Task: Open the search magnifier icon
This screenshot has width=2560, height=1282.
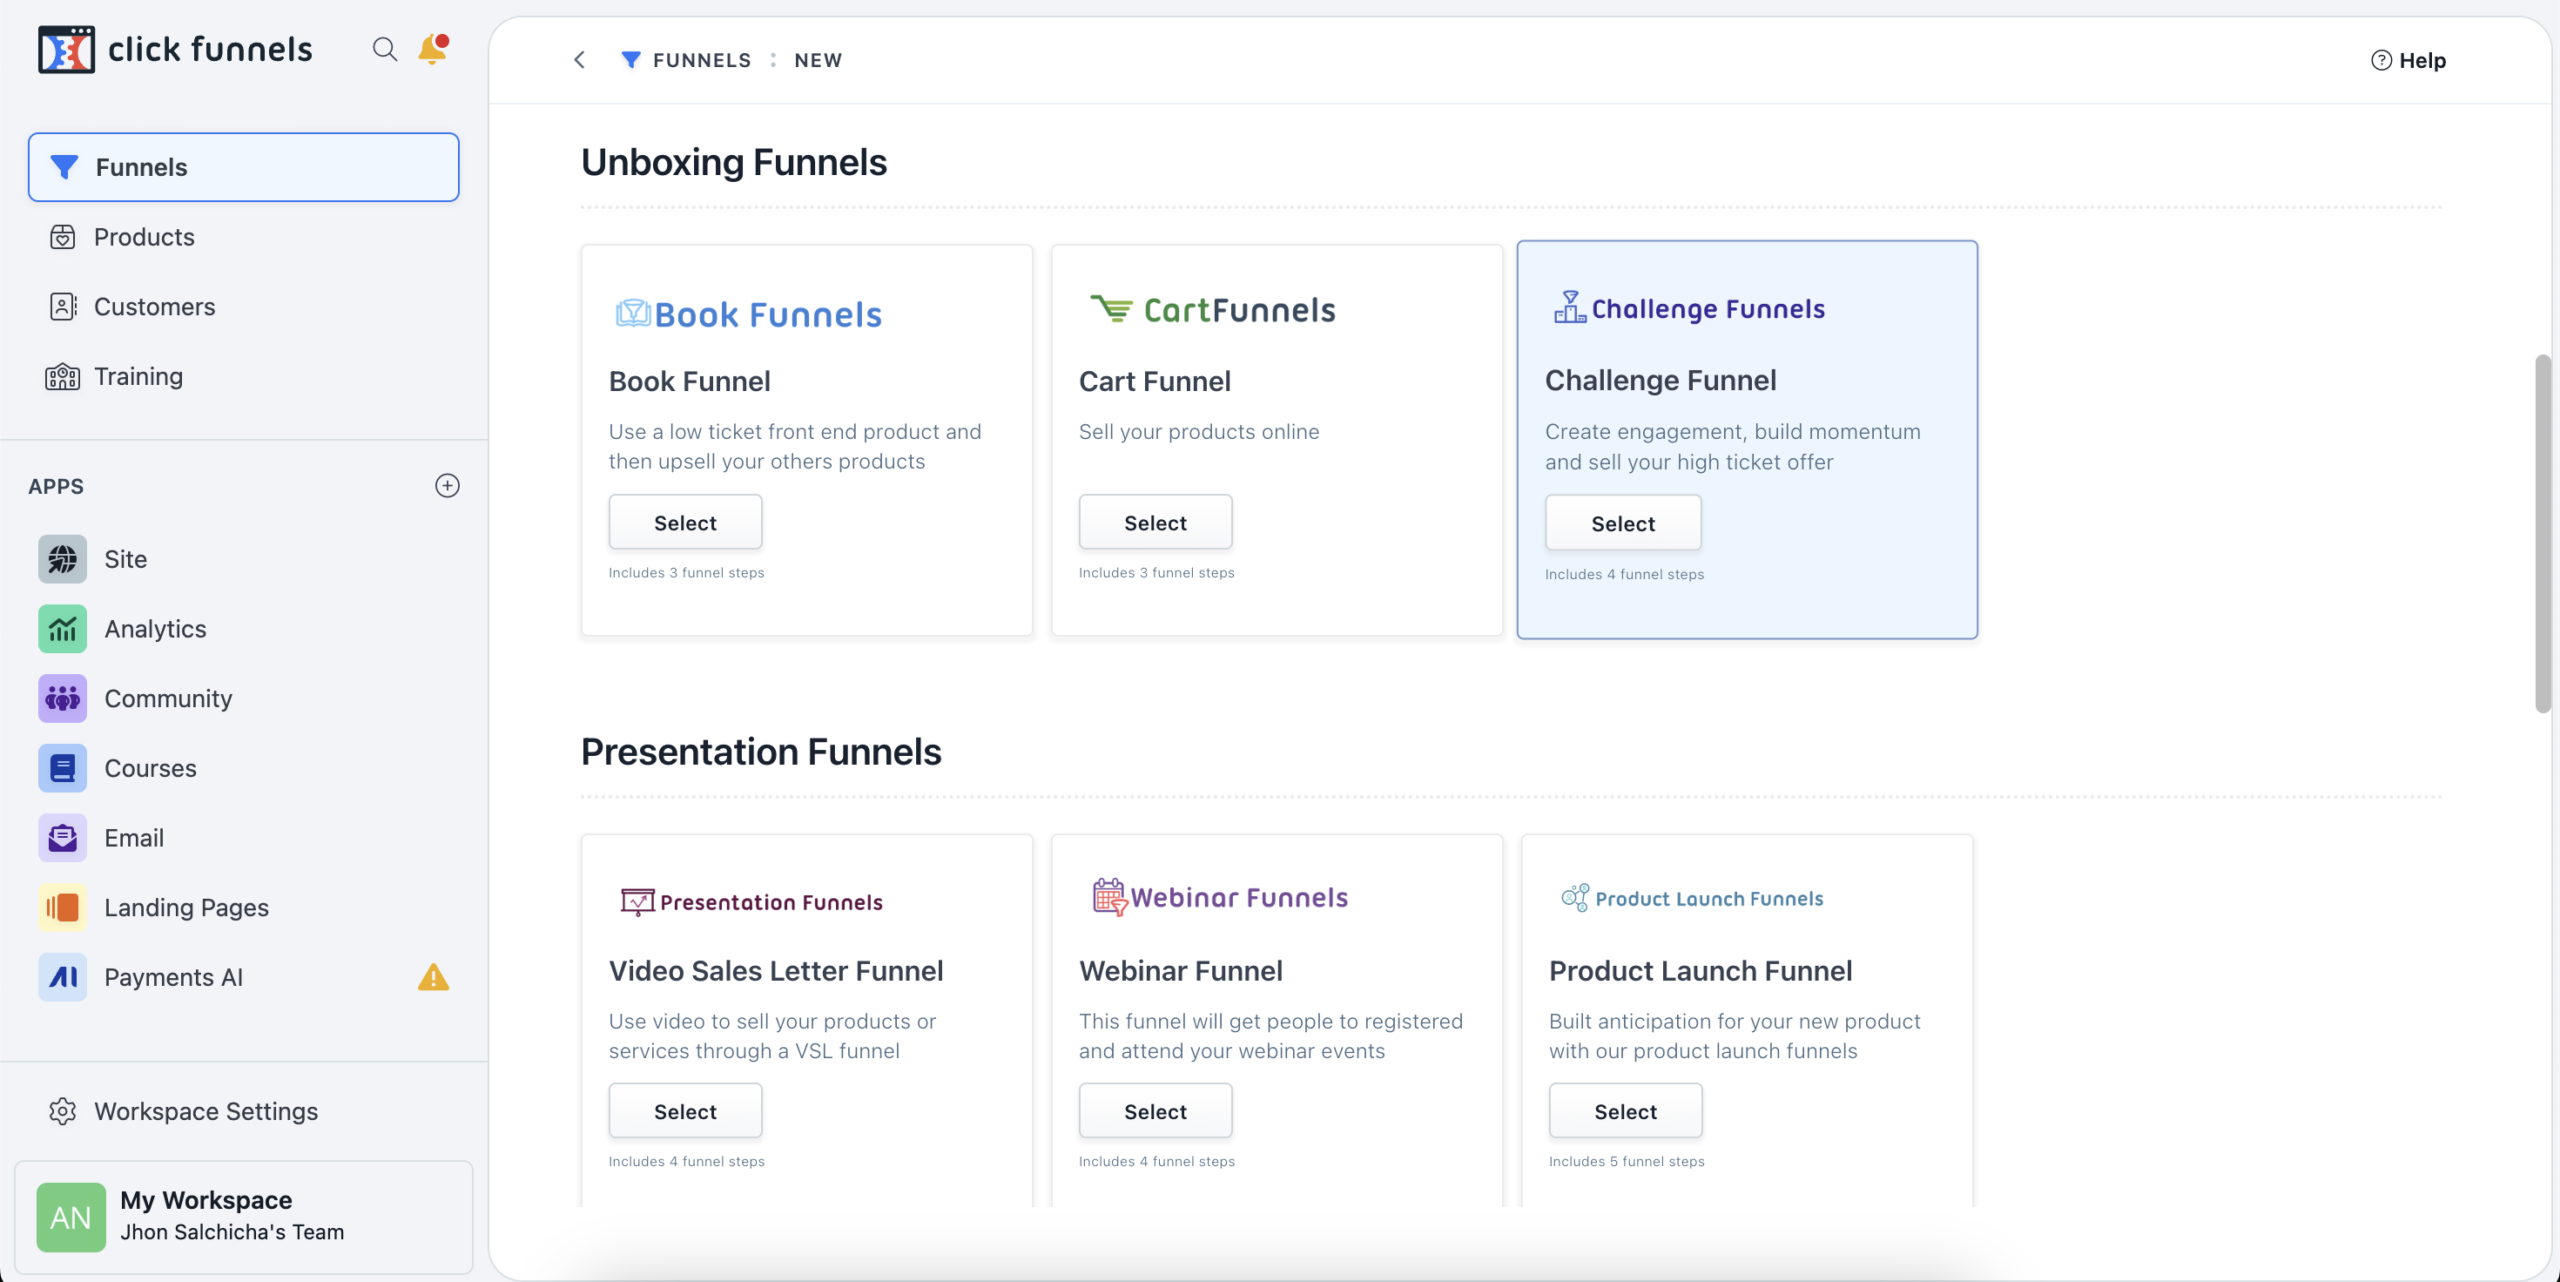Action: (x=384, y=49)
